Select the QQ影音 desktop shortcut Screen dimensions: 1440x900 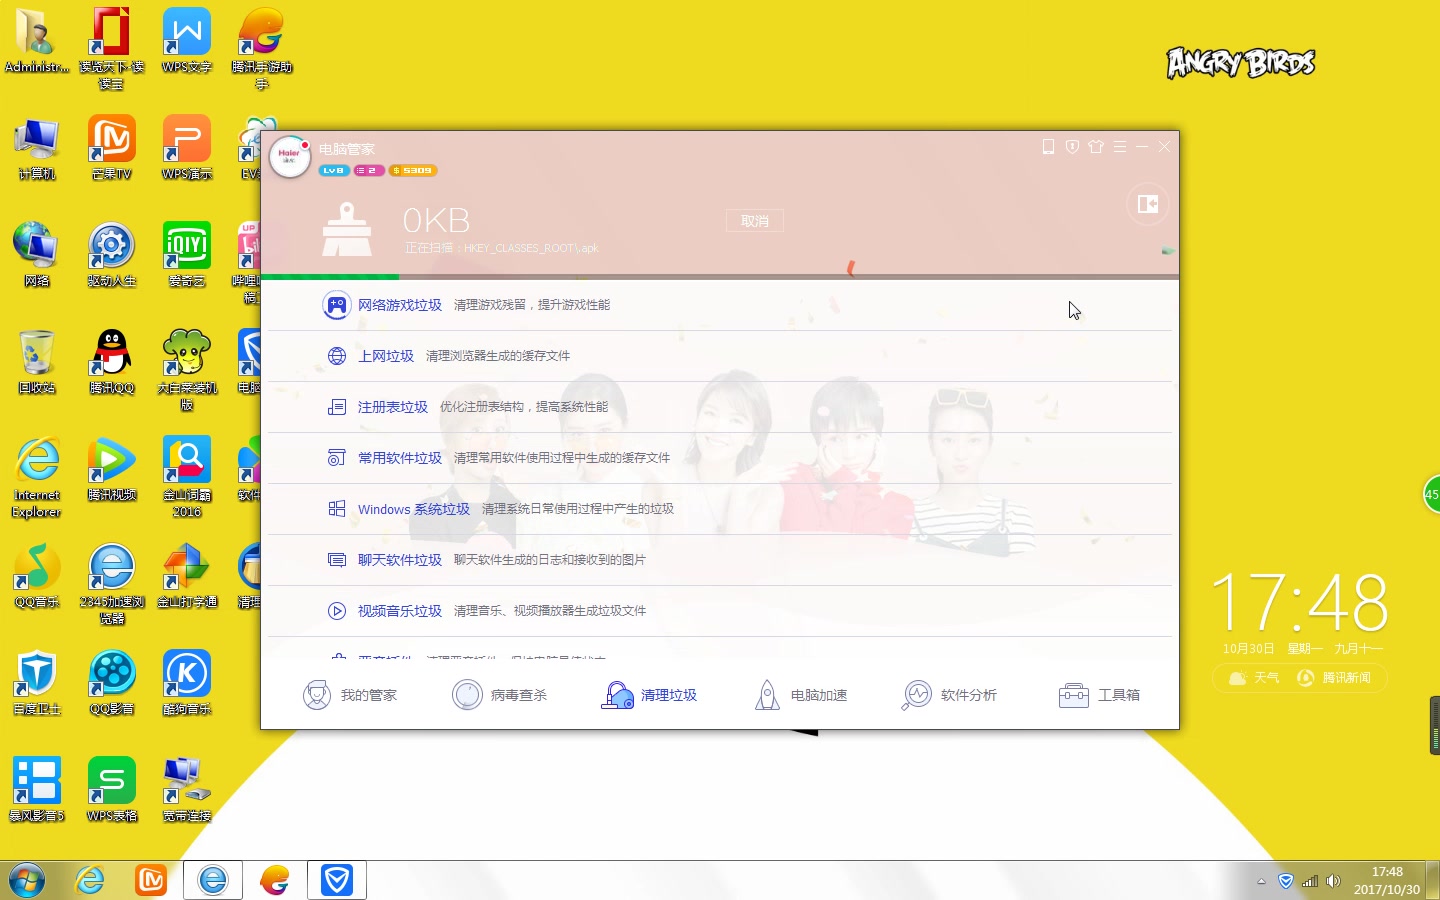pos(112,683)
